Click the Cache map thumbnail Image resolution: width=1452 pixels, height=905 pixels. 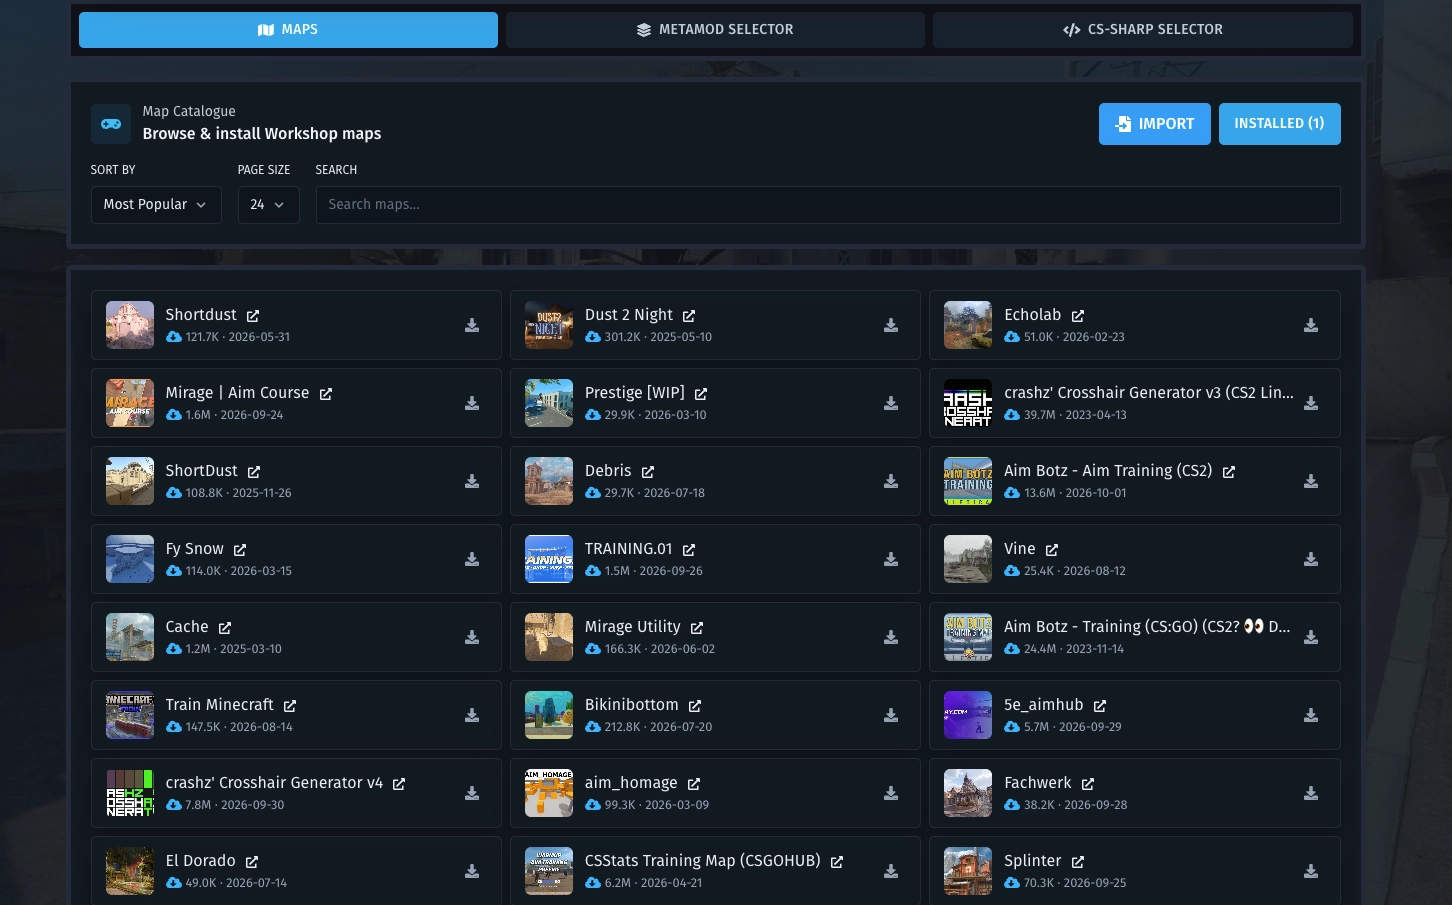[130, 637]
